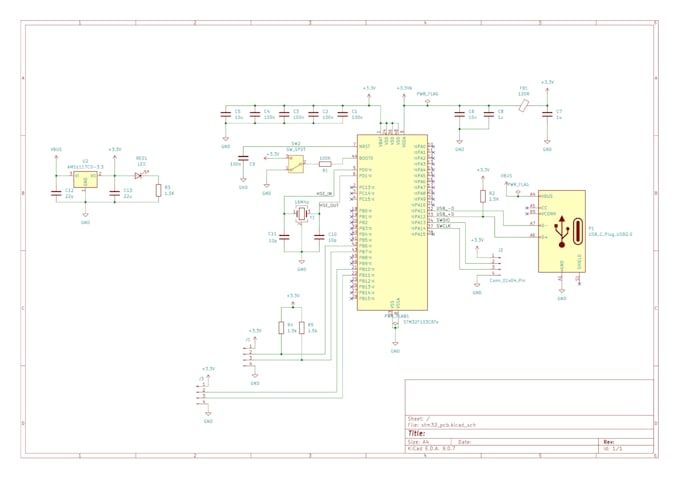Click resistor R2 on the USB D+ line
The width and height of the screenshot is (680, 479).
(483, 196)
